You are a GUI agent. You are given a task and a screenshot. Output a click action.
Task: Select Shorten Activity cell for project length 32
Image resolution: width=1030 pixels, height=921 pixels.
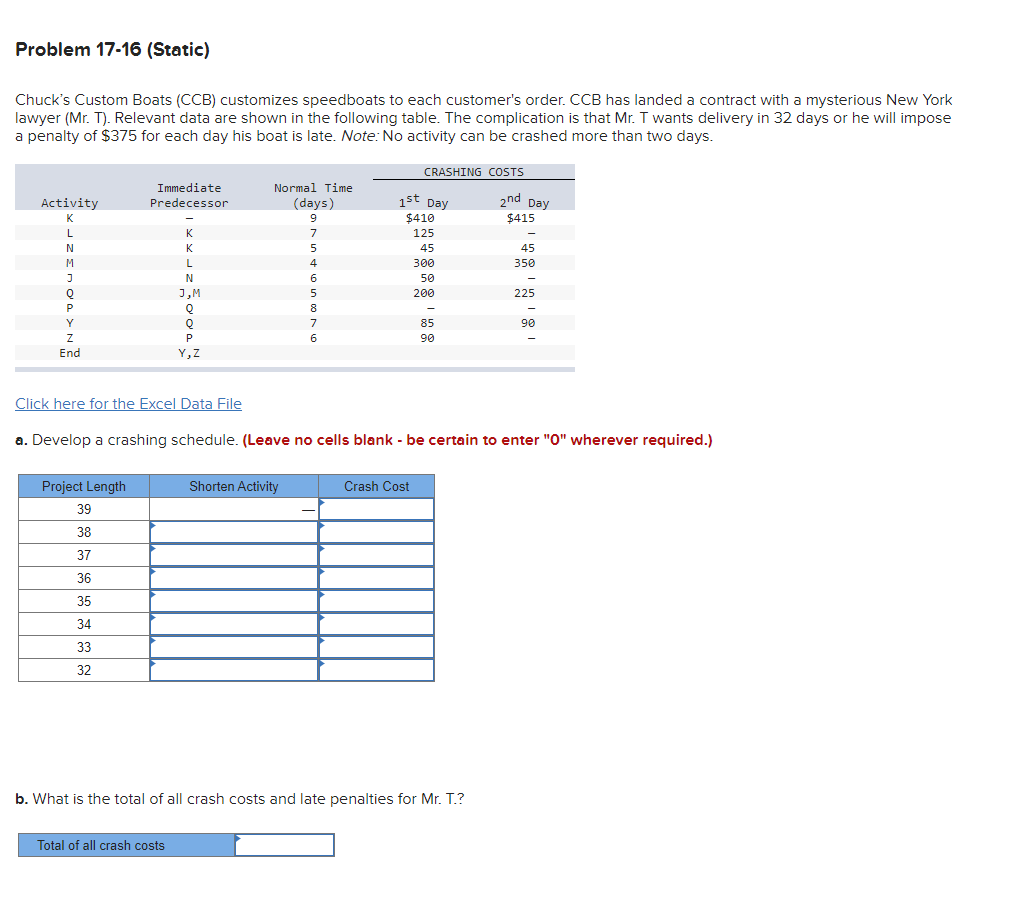234,670
